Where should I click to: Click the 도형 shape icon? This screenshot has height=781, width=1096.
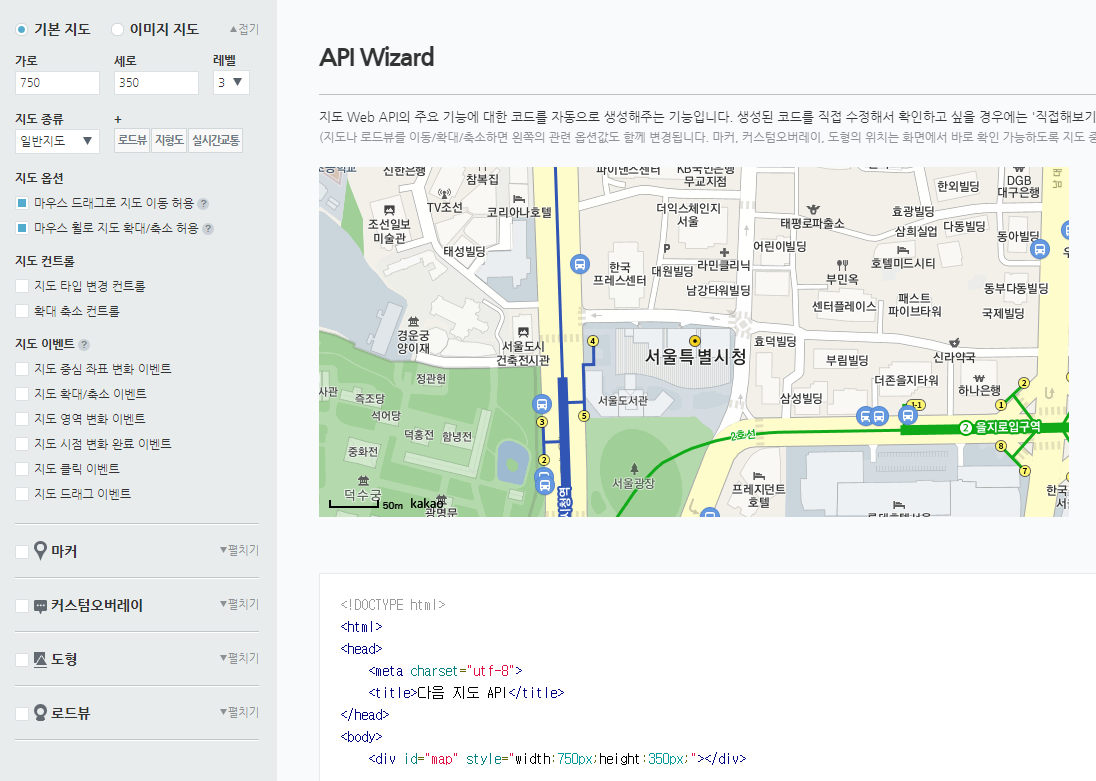(x=41, y=659)
